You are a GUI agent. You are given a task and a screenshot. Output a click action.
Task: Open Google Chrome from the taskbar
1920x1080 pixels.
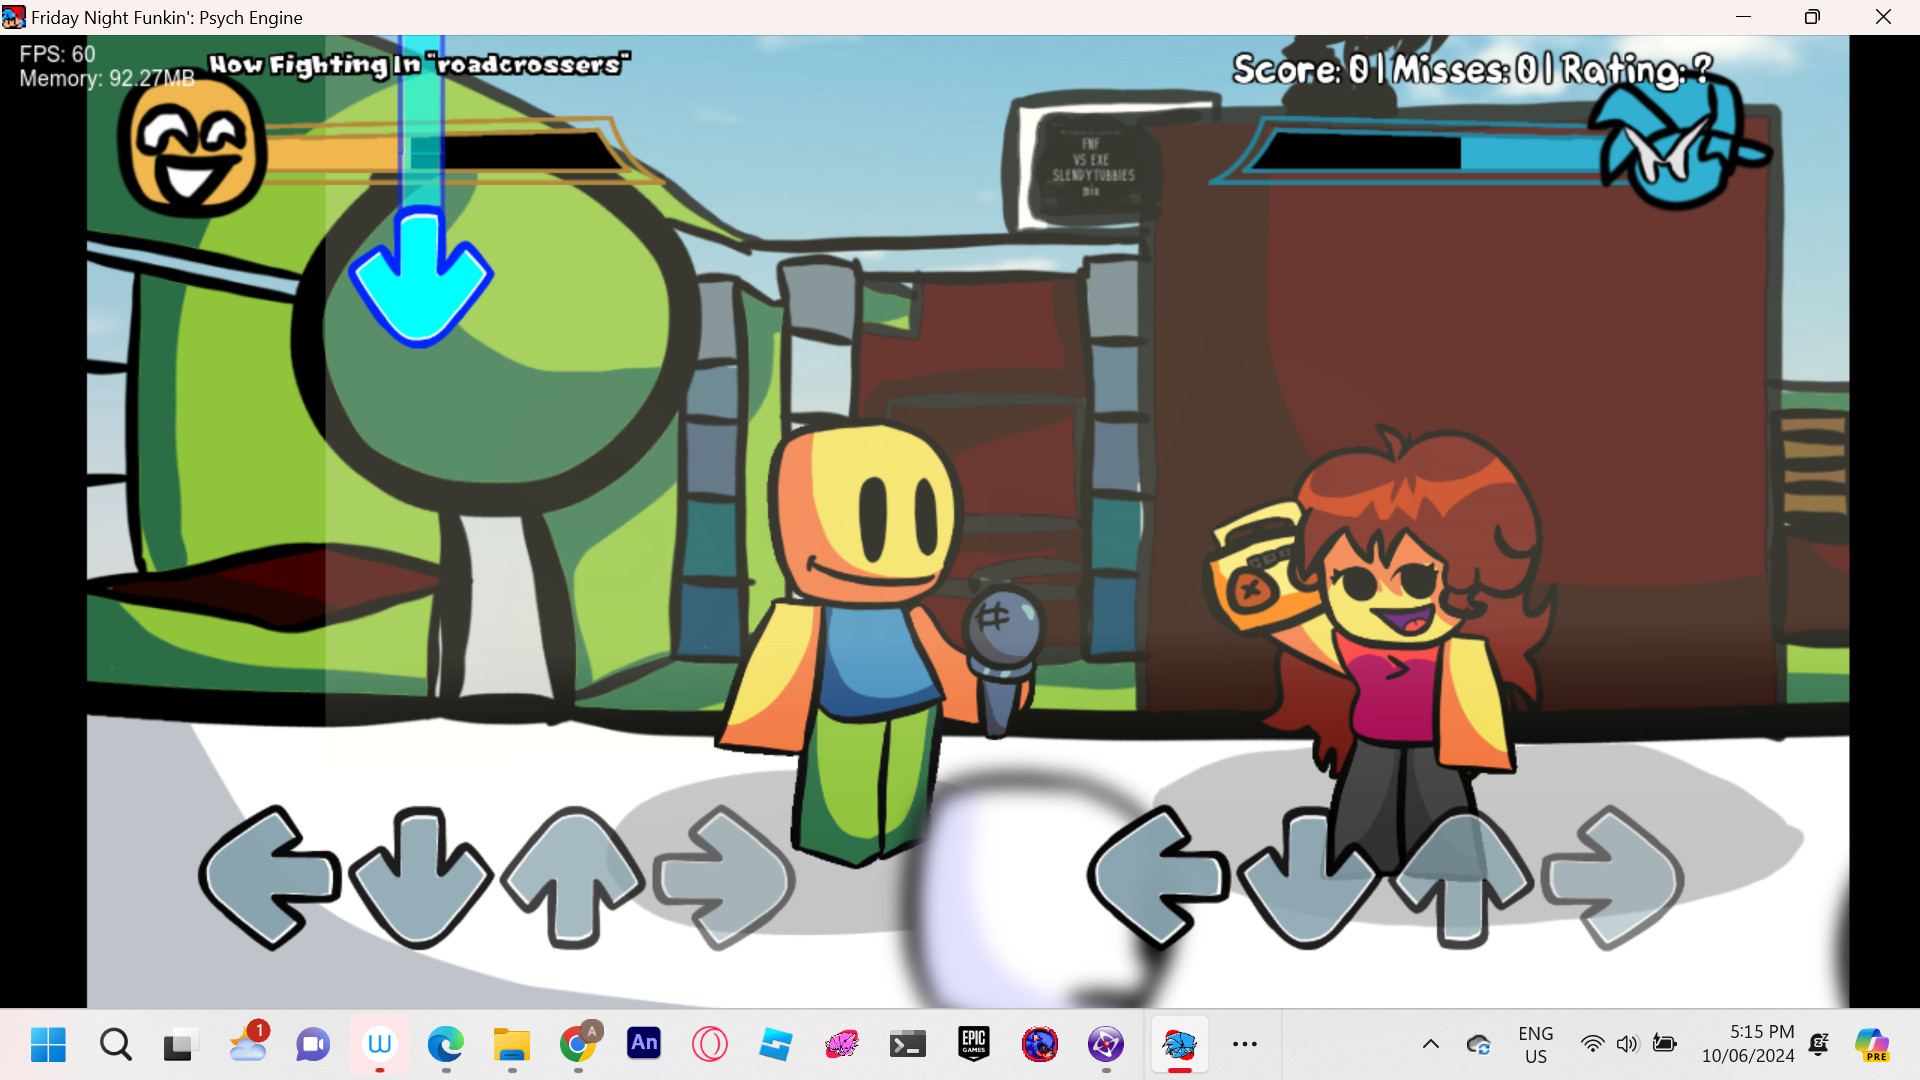point(578,1044)
